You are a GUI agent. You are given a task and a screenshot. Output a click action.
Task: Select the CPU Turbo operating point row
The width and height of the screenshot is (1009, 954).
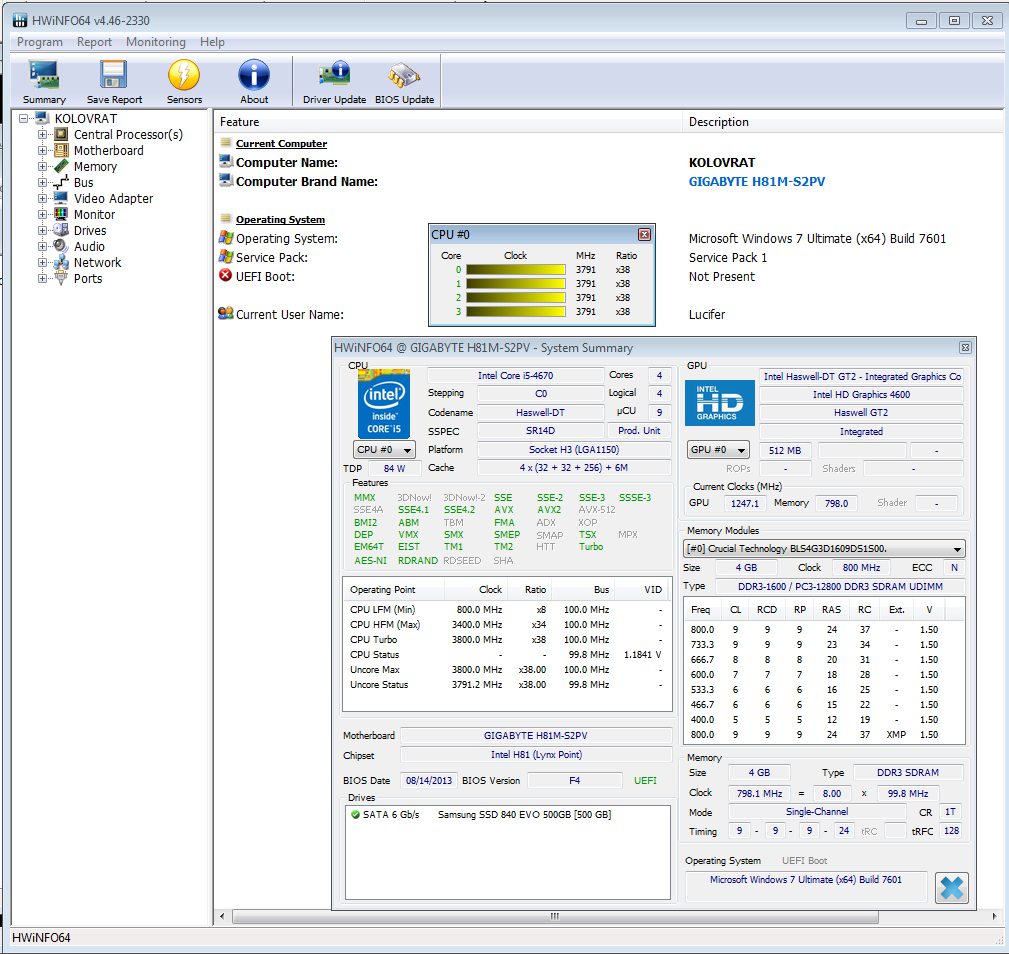click(506, 639)
